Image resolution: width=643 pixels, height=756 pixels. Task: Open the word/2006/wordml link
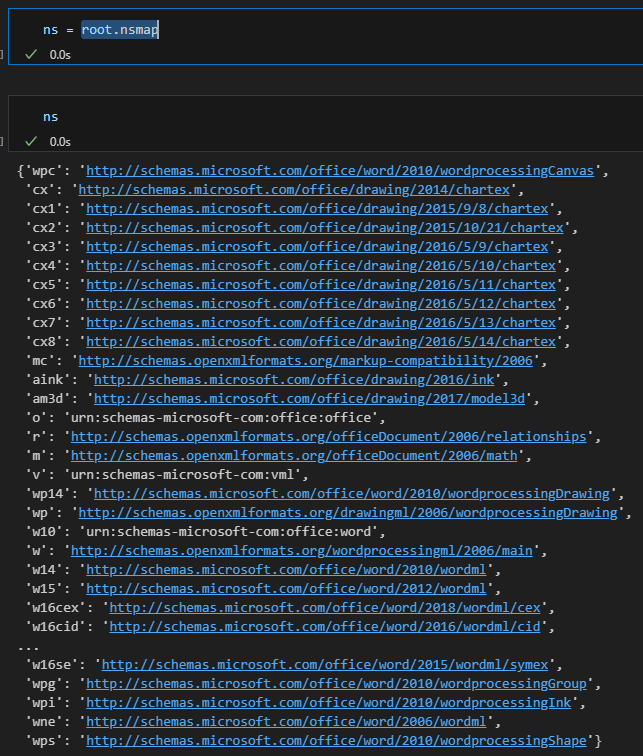point(286,721)
